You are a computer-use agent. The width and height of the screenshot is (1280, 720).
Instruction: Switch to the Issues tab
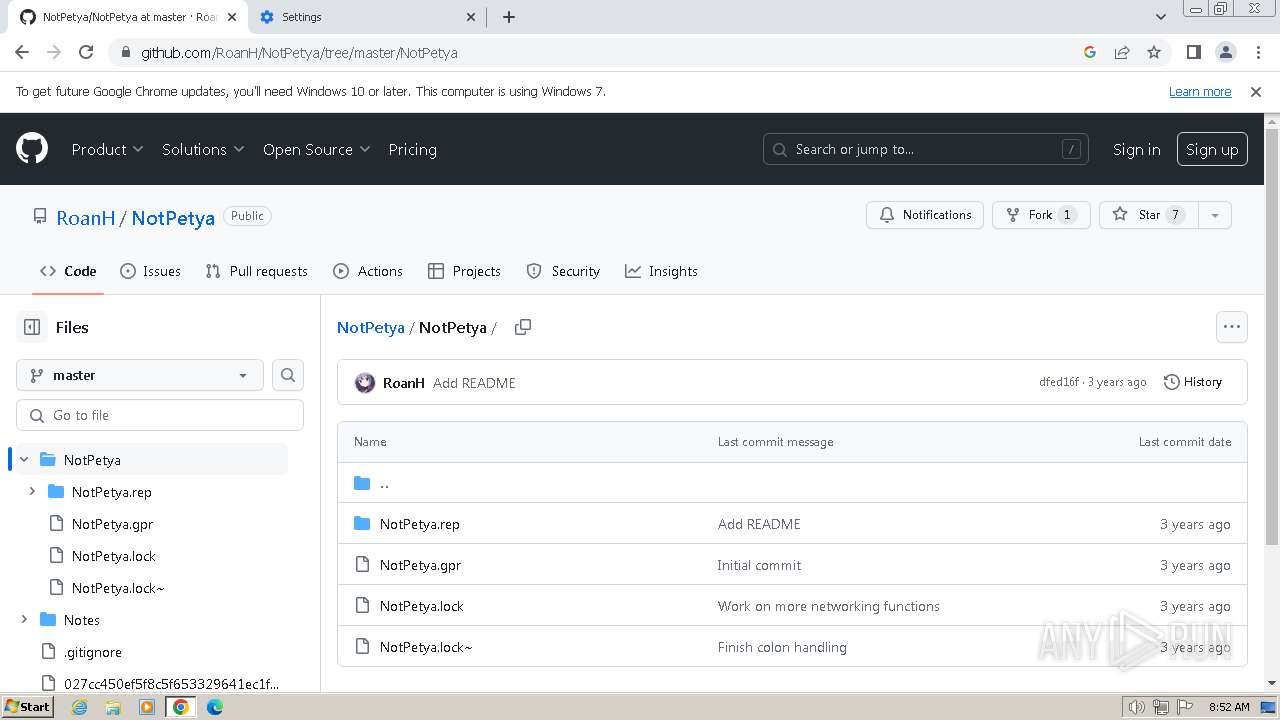tap(150, 271)
